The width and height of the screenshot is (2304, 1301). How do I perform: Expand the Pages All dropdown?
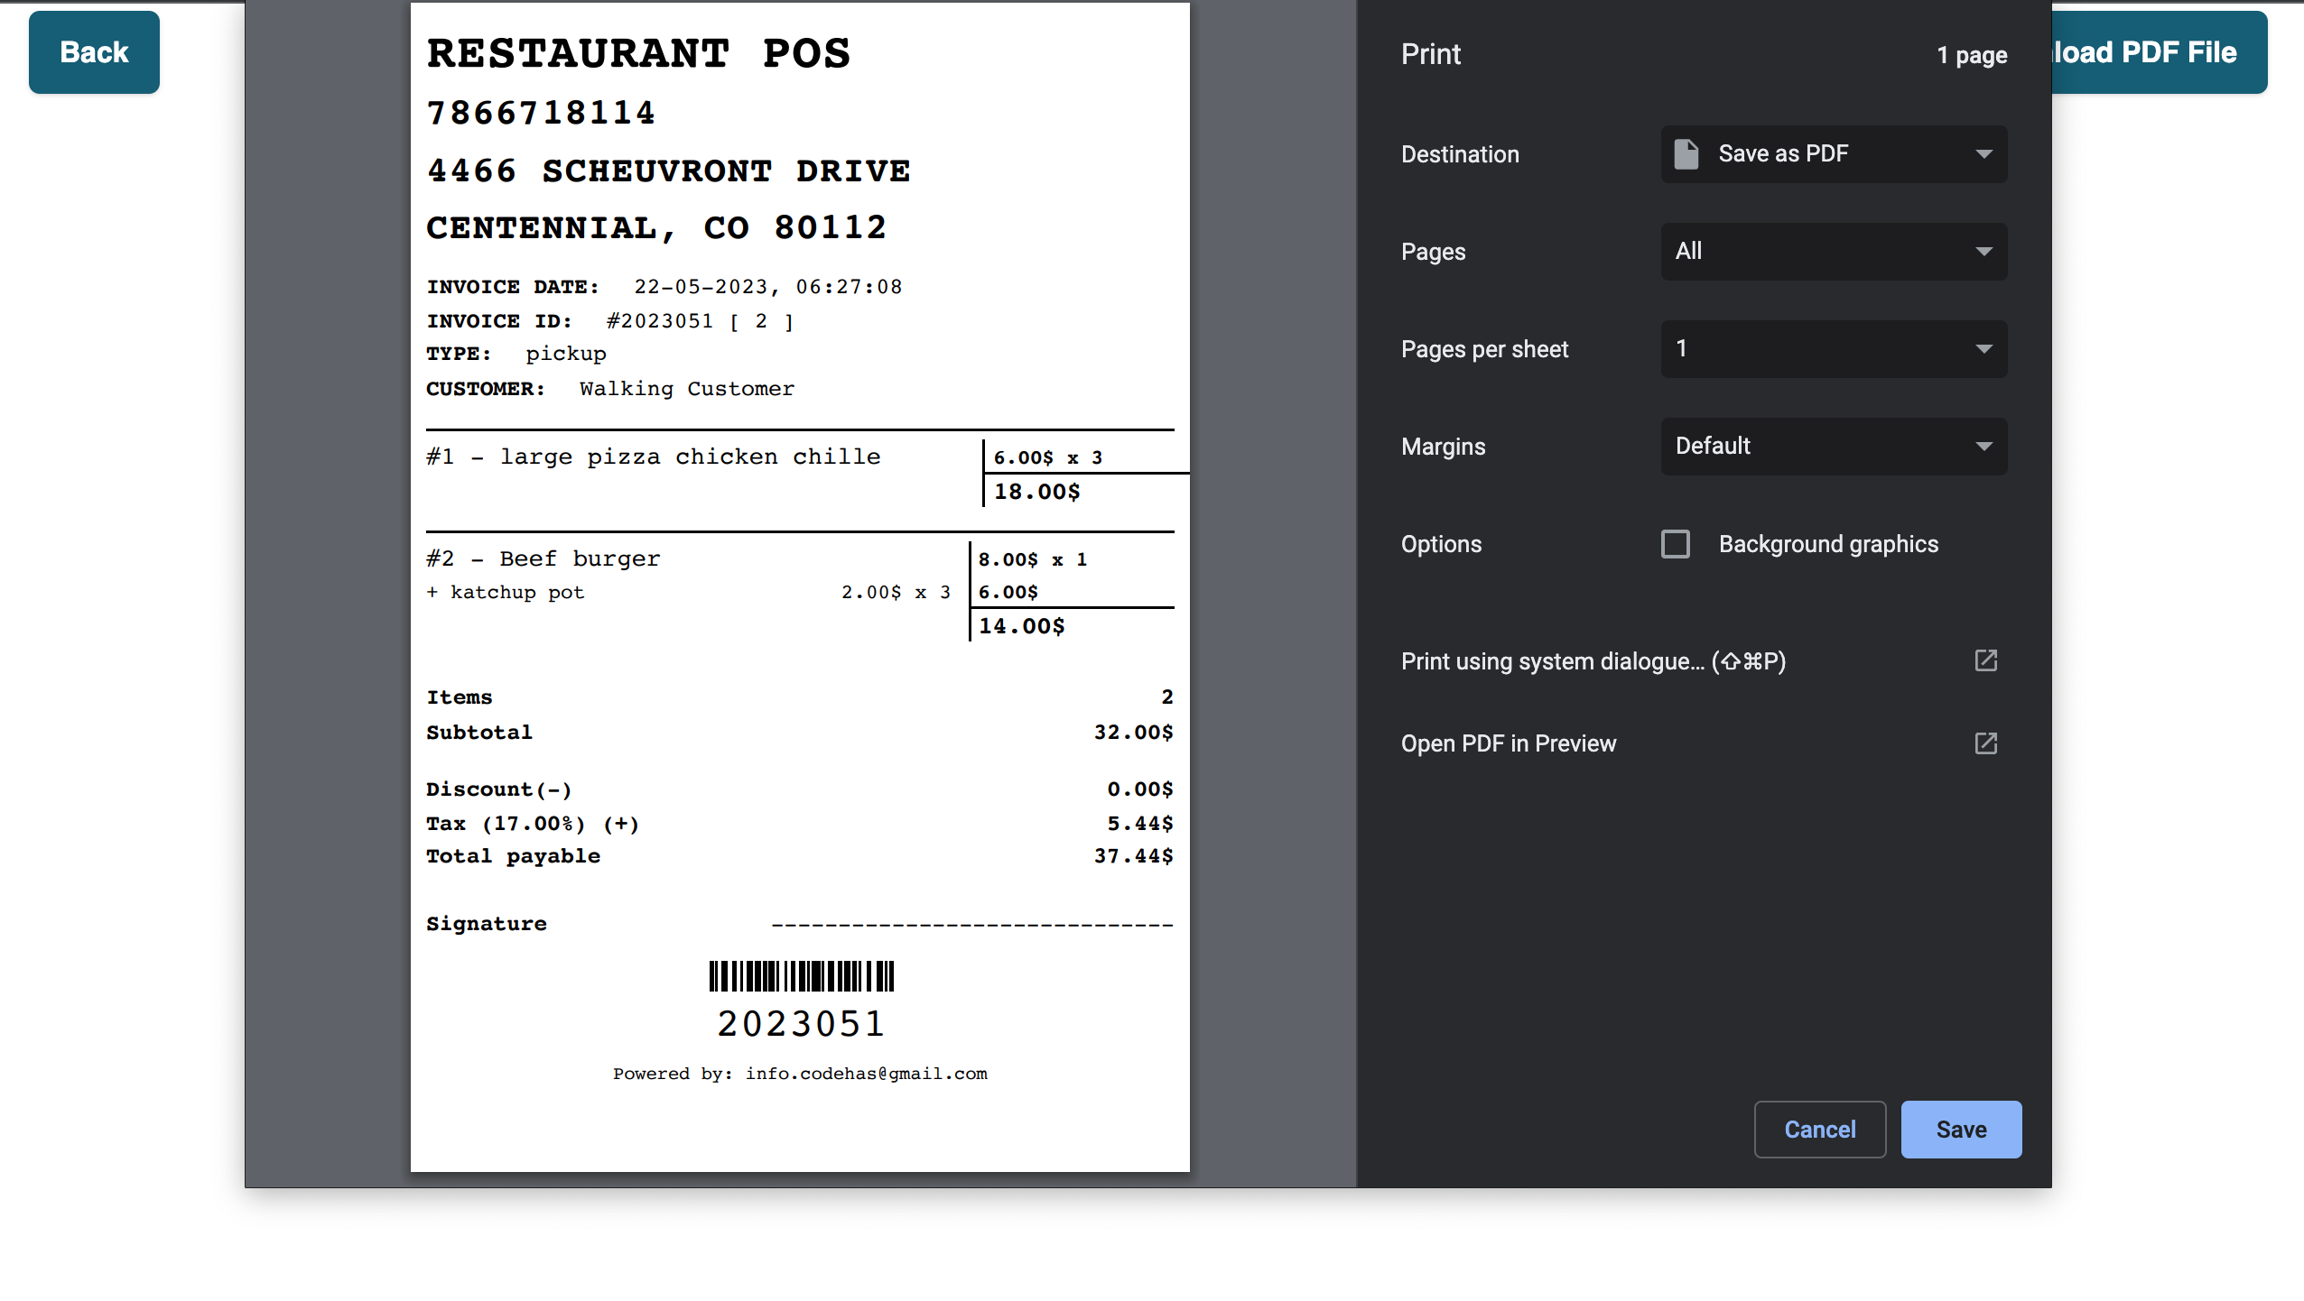tap(1833, 251)
